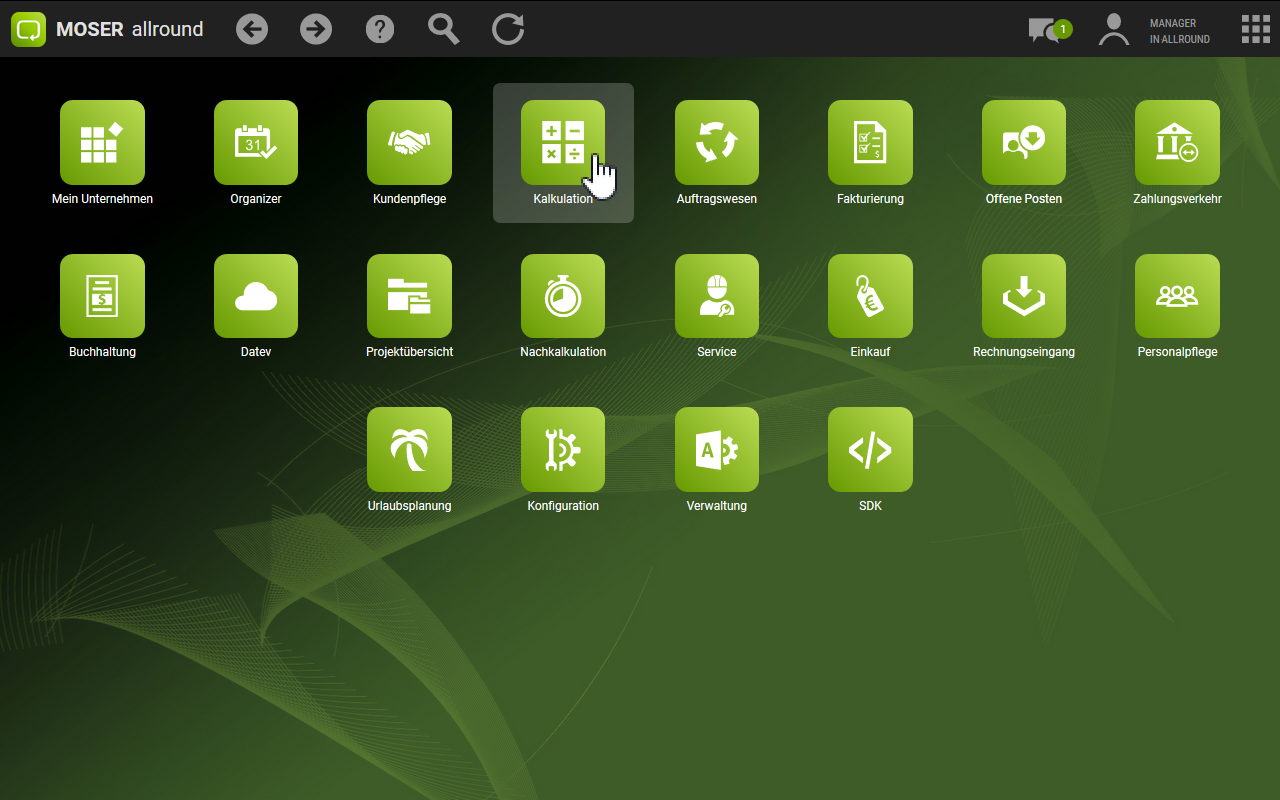Open Kundenpflege handshake icon
The height and width of the screenshot is (800, 1280).
(x=409, y=143)
